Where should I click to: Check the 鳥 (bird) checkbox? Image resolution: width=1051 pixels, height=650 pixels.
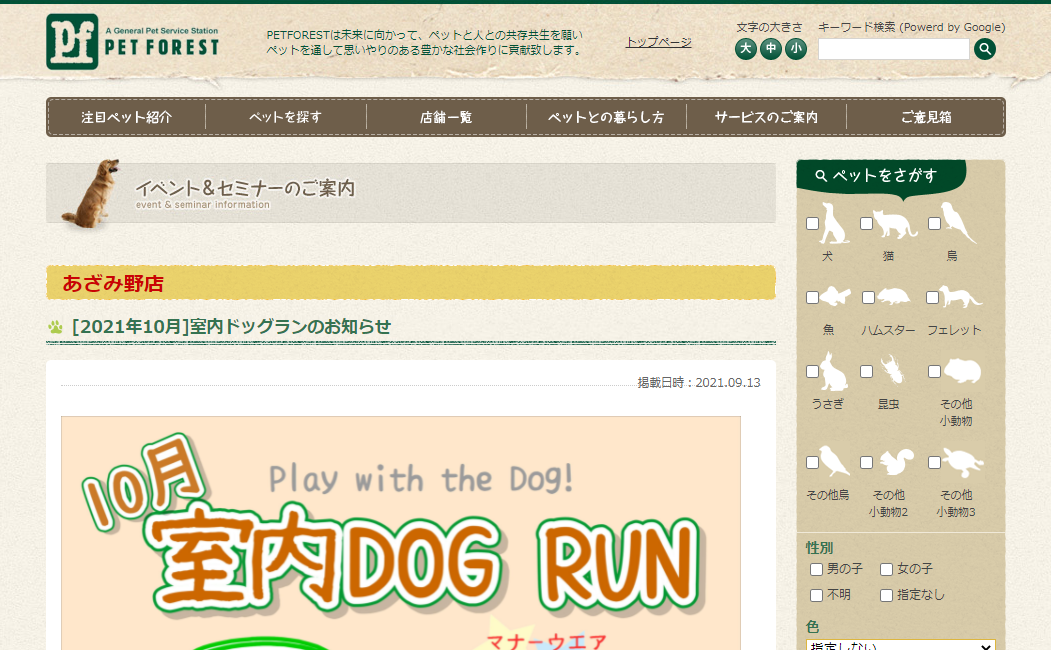(x=934, y=224)
